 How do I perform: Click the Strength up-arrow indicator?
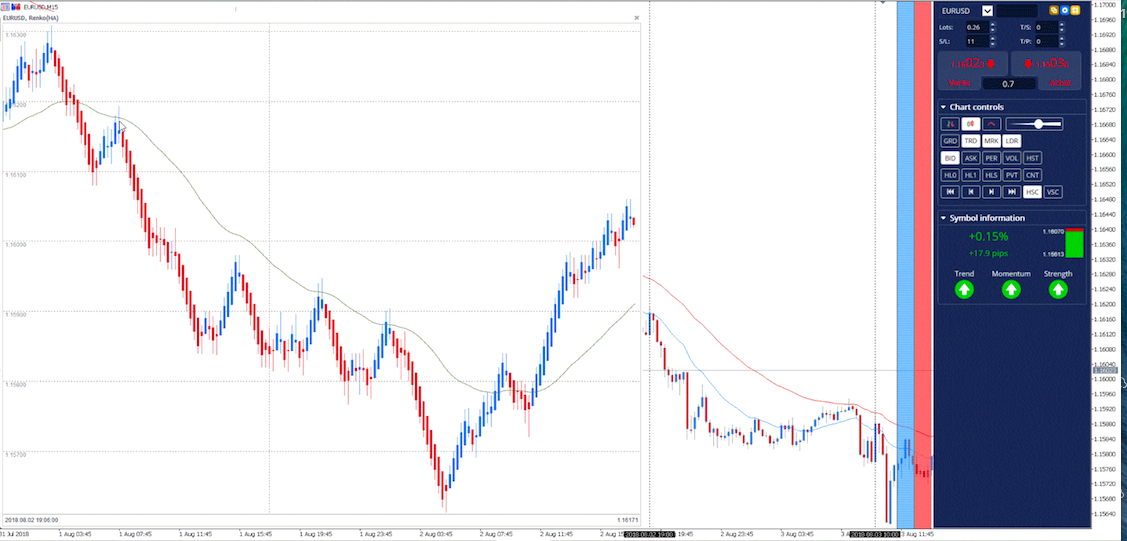1057,290
